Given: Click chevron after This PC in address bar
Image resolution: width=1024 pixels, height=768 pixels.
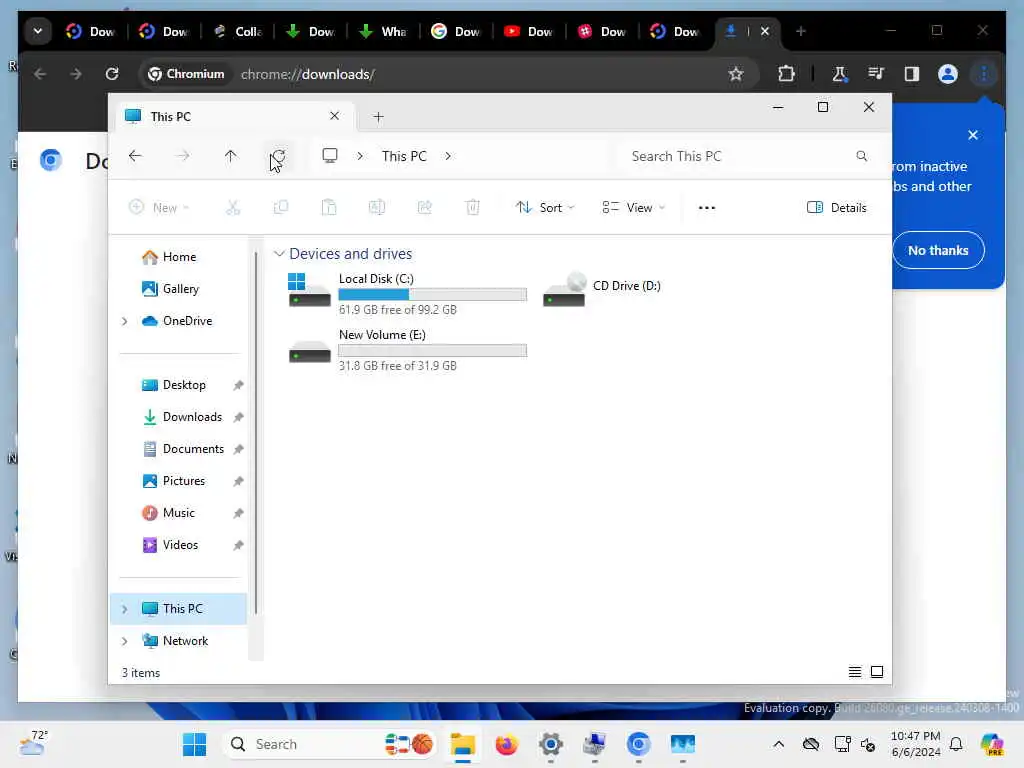Looking at the screenshot, I should click(448, 156).
